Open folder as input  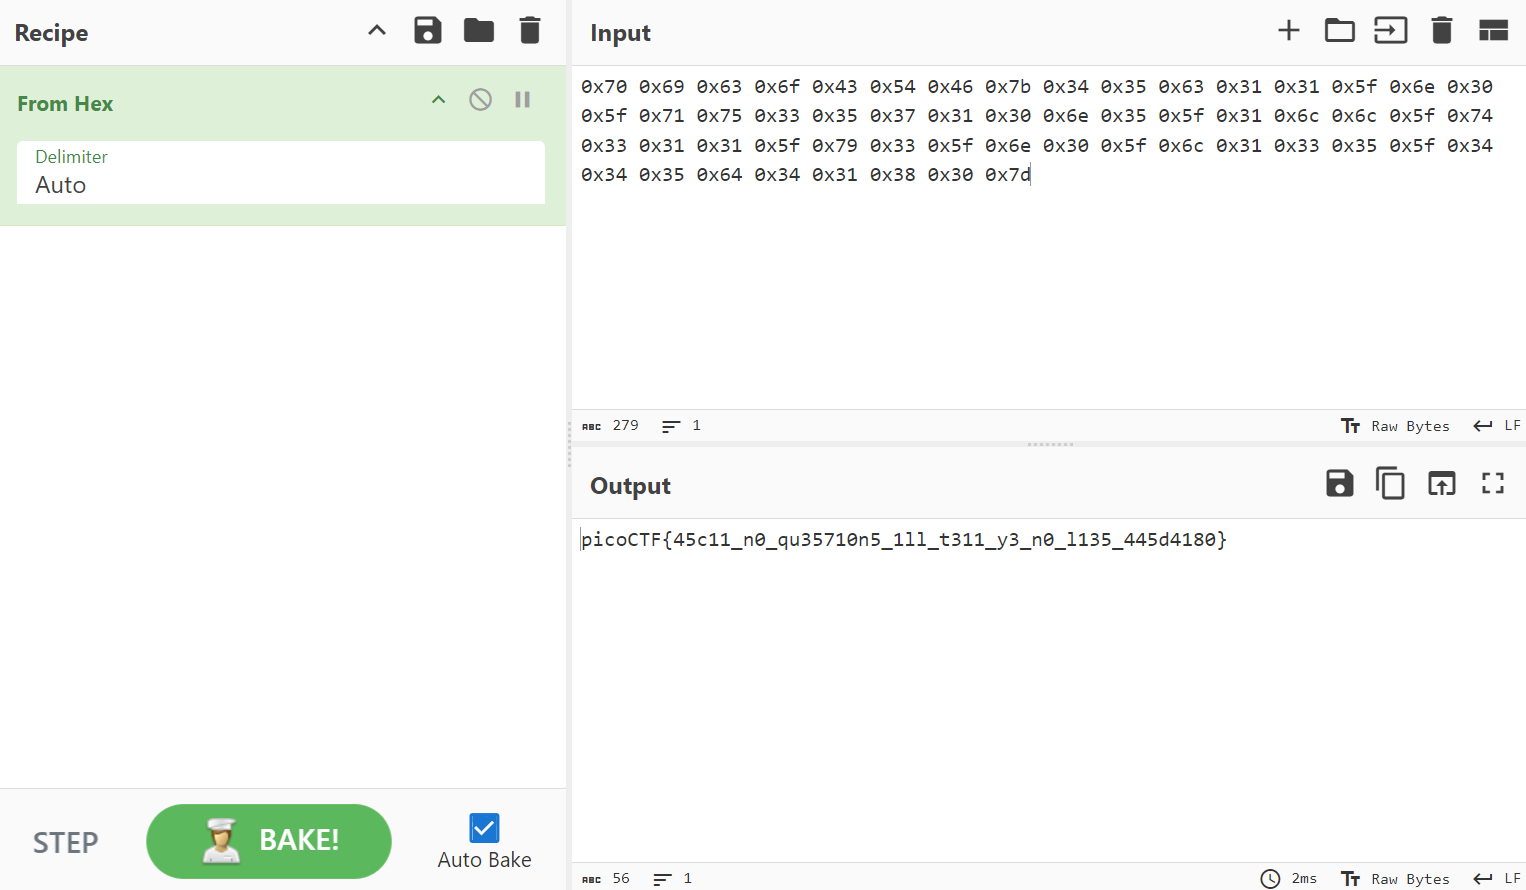click(1340, 31)
